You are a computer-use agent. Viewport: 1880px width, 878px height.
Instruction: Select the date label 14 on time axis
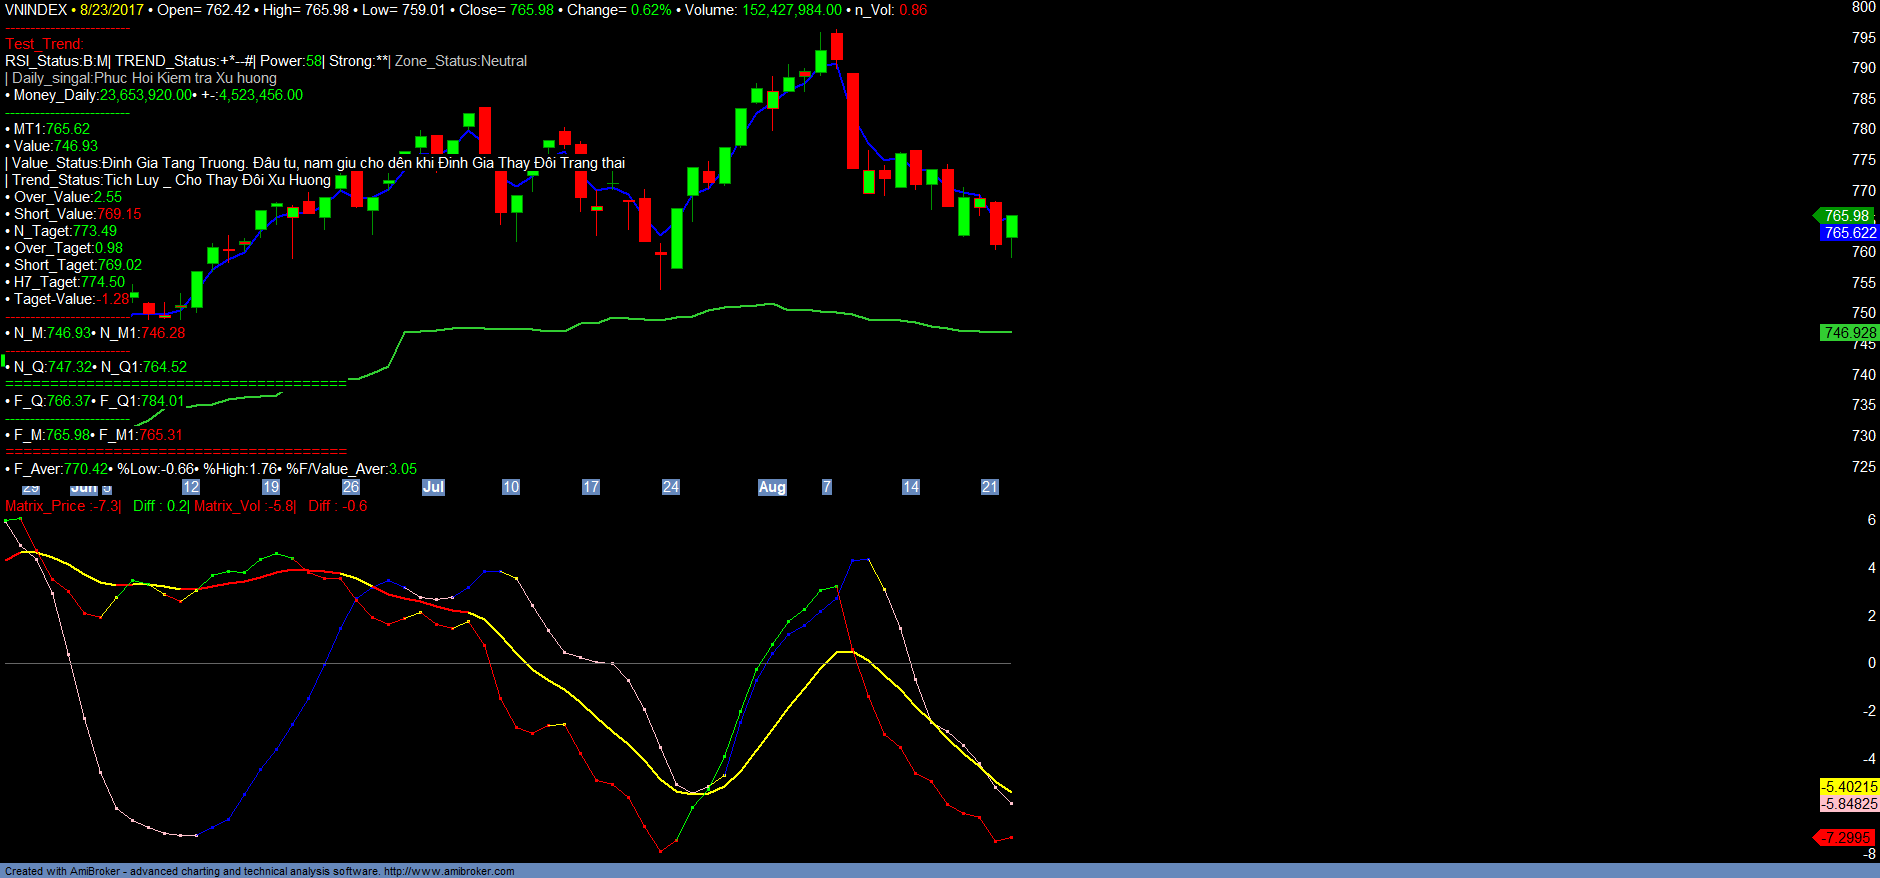[x=910, y=487]
